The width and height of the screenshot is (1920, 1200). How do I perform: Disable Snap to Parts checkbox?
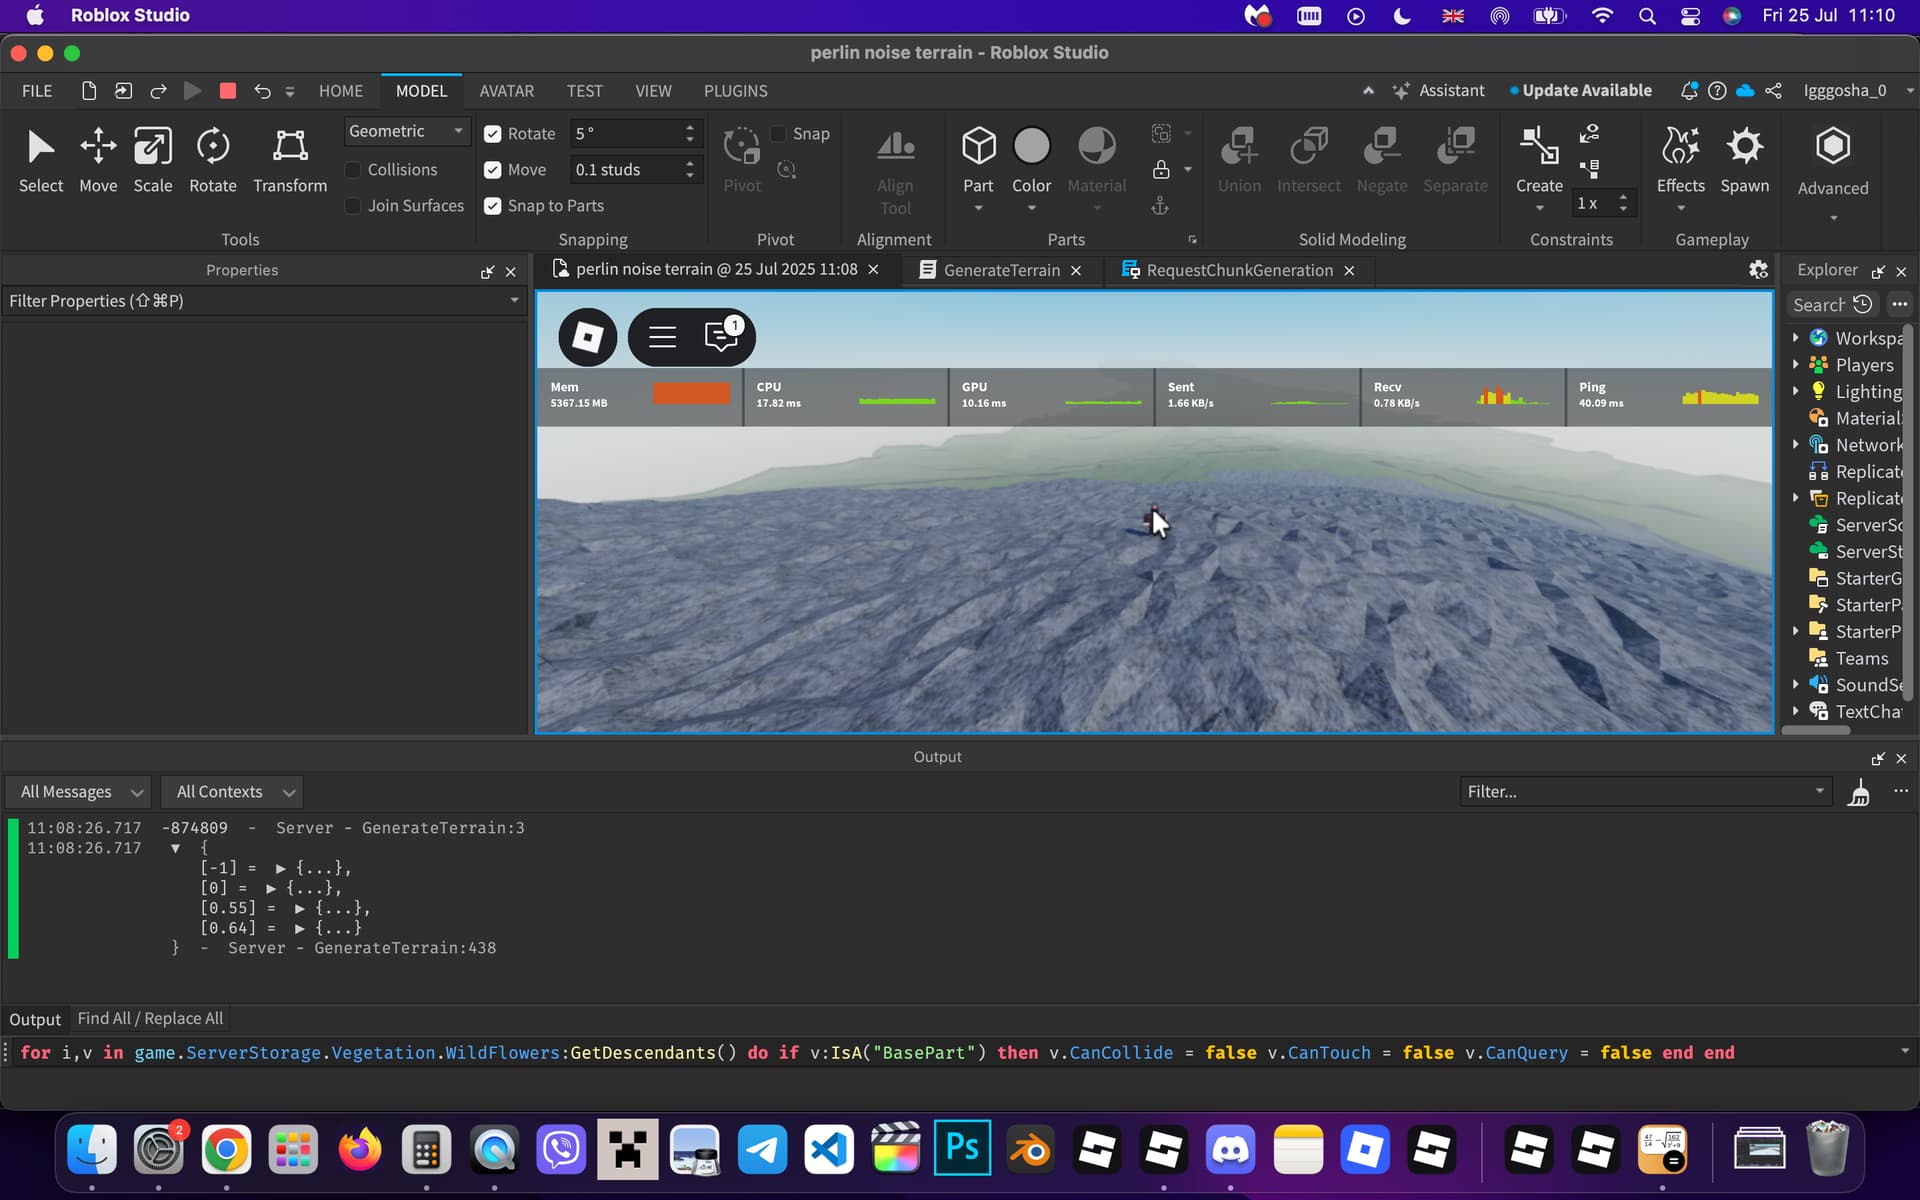(x=492, y=206)
